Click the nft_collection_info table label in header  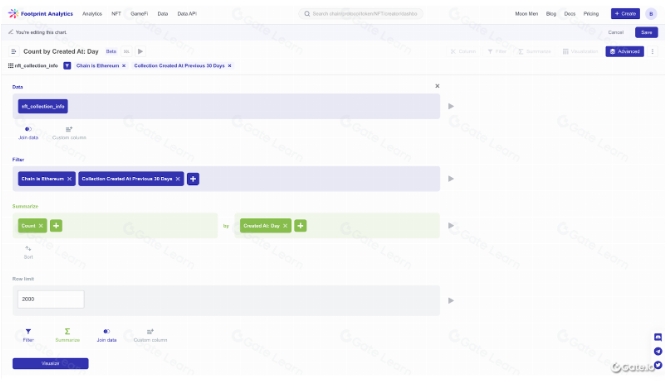click(33, 66)
